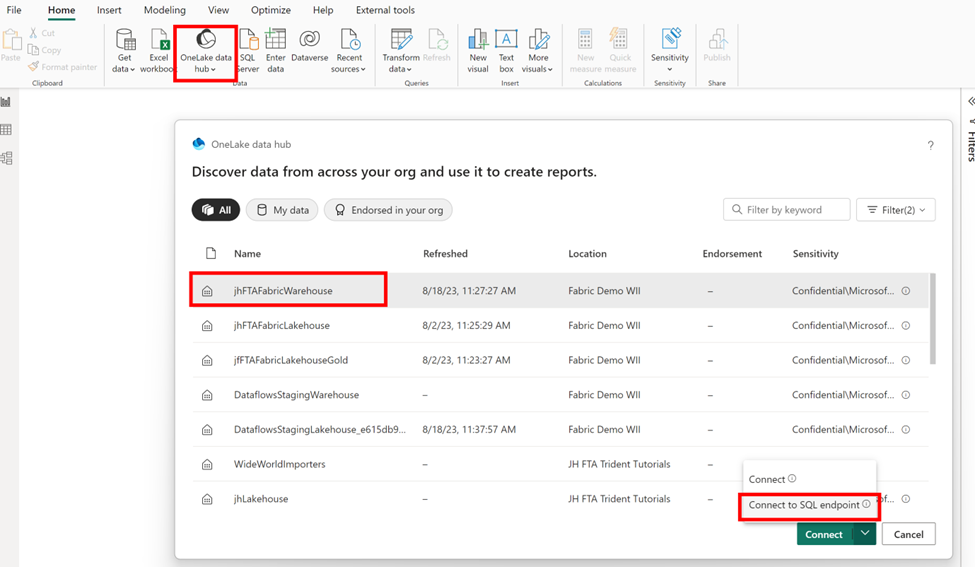Expand the Filter(2) dropdown
The width and height of the screenshot is (975, 567).
coord(895,210)
